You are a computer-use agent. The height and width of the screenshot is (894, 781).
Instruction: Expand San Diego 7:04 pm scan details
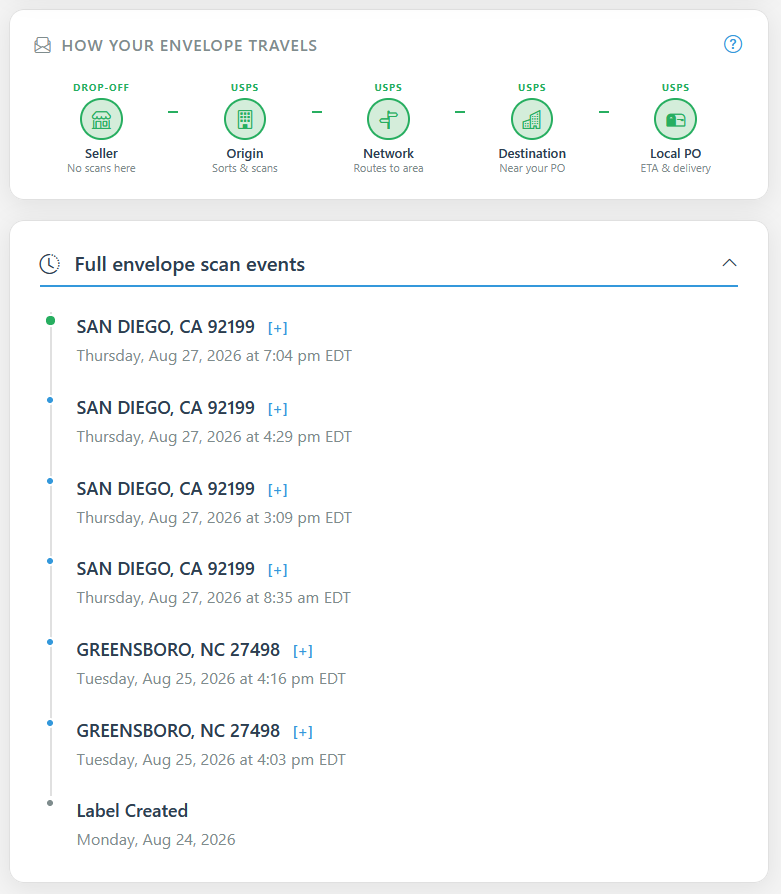click(x=278, y=328)
